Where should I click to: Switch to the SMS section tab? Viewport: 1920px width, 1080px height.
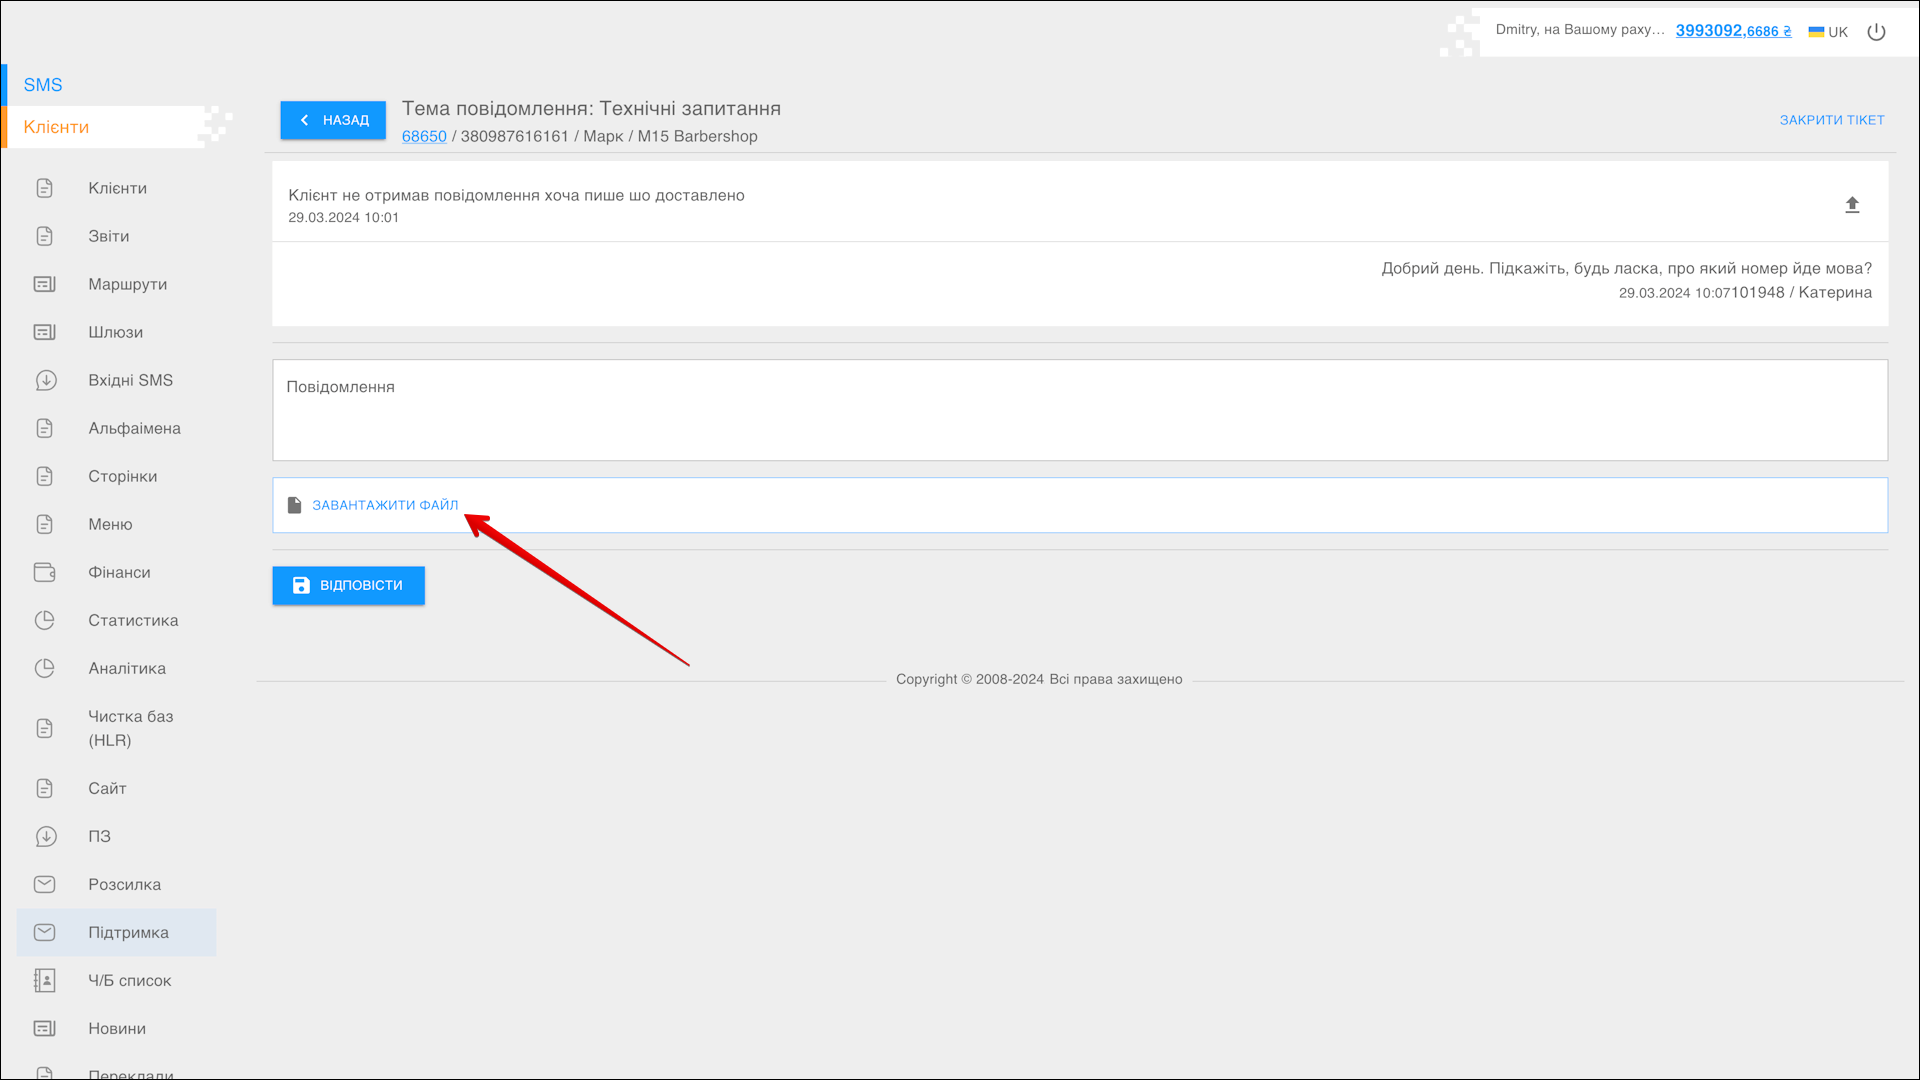pos(43,85)
